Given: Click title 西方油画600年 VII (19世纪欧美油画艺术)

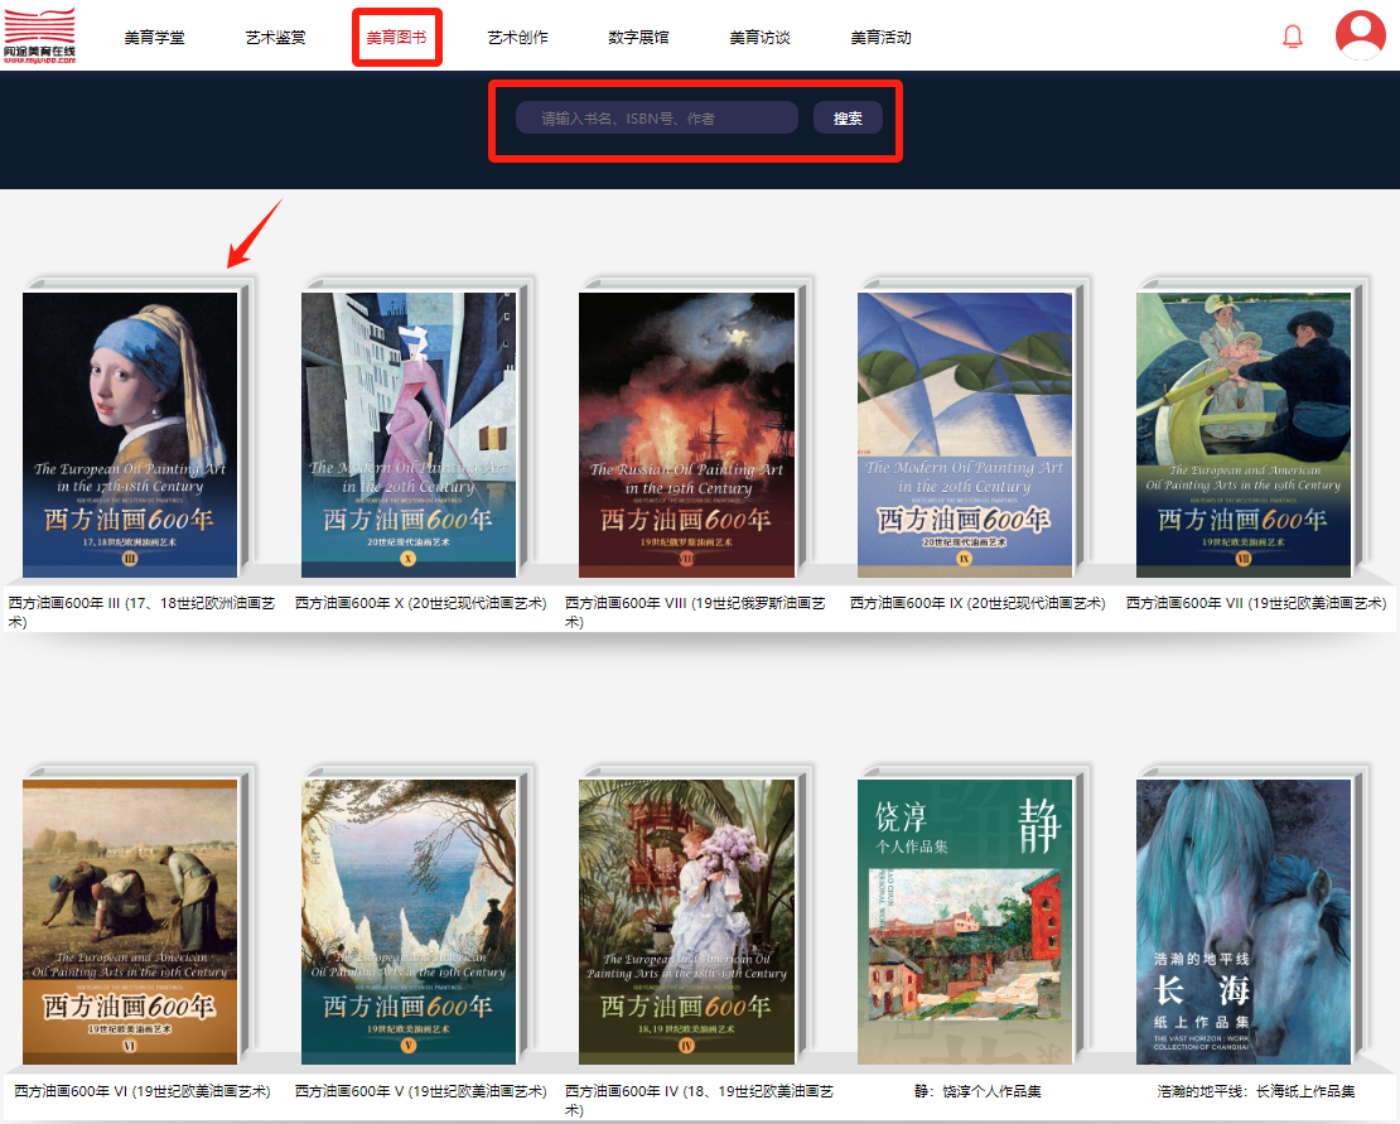Looking at the screenshot, I should (1256, 603).
